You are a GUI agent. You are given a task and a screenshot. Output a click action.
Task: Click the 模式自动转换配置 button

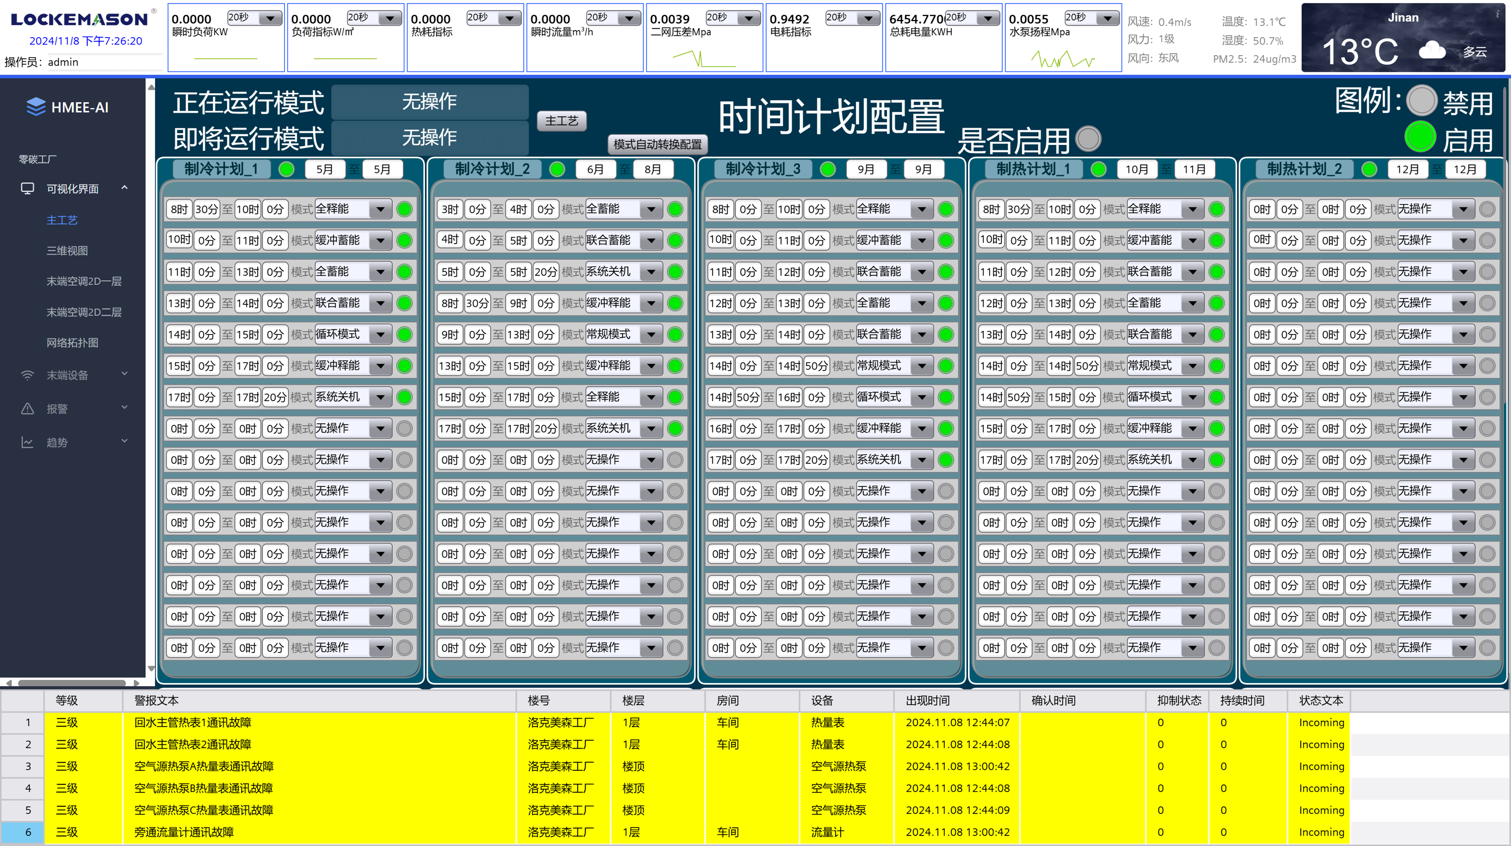click(x=657, y=144)
